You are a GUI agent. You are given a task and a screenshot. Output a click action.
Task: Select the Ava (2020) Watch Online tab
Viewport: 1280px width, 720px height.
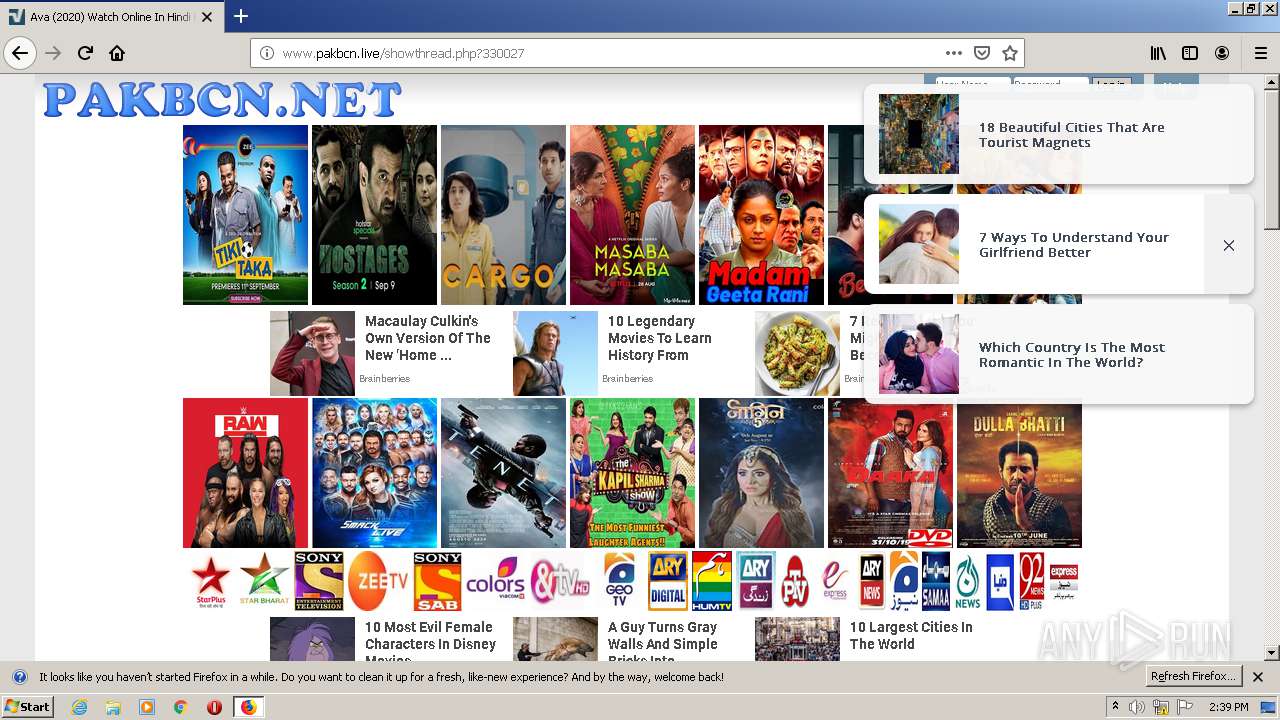[x=110, y=17]
